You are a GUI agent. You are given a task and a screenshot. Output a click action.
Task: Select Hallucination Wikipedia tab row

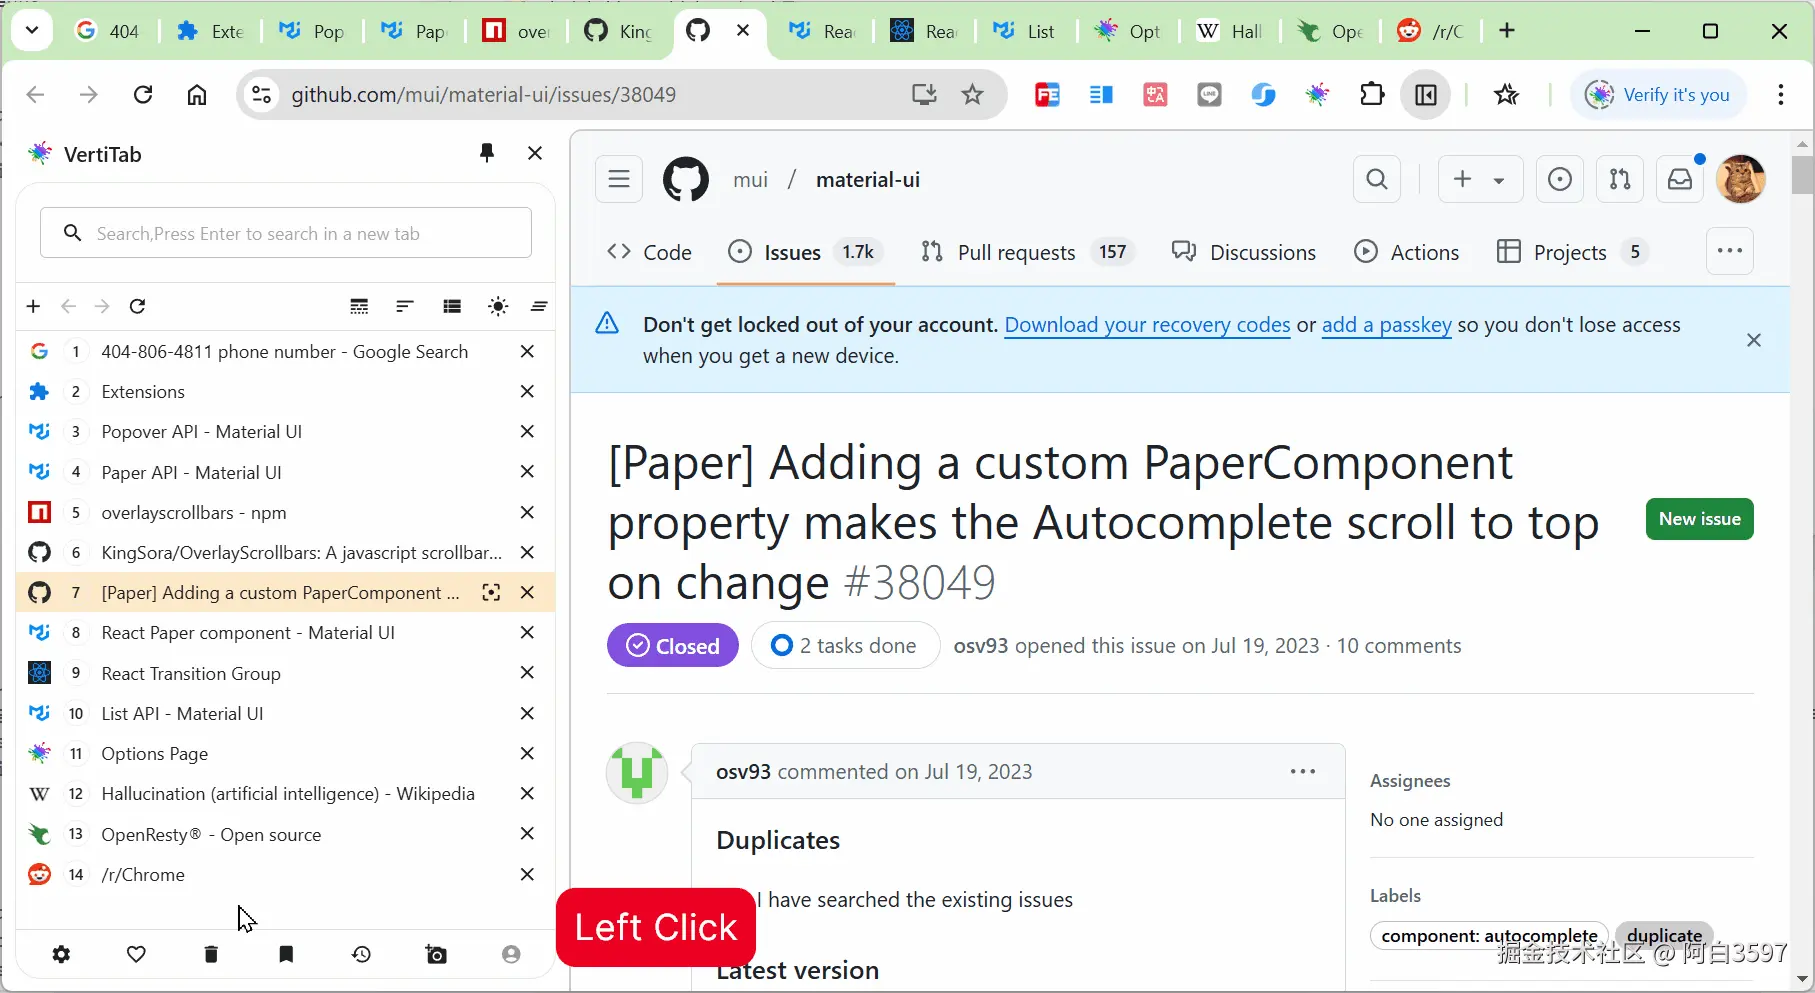[286, 793]
